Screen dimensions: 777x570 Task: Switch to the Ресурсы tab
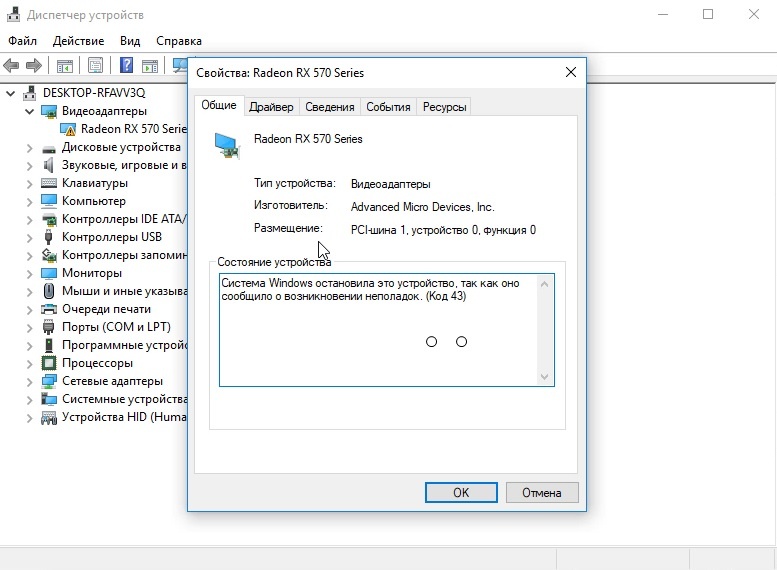click(x=444, y=107)
